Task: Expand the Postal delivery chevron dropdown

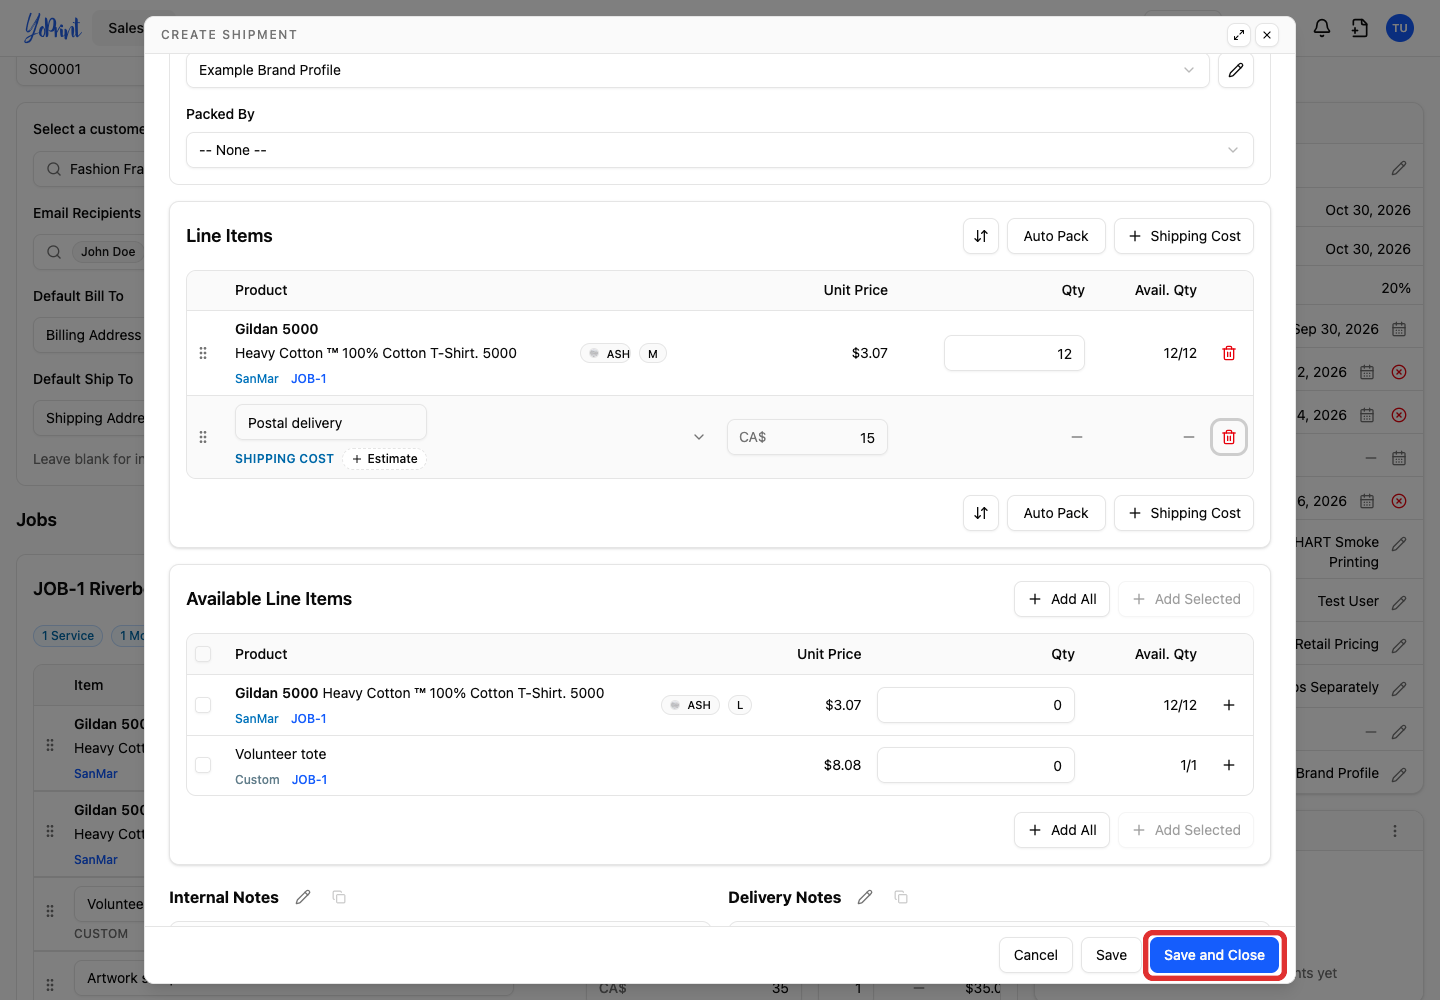Action: [x=699, y=437]
